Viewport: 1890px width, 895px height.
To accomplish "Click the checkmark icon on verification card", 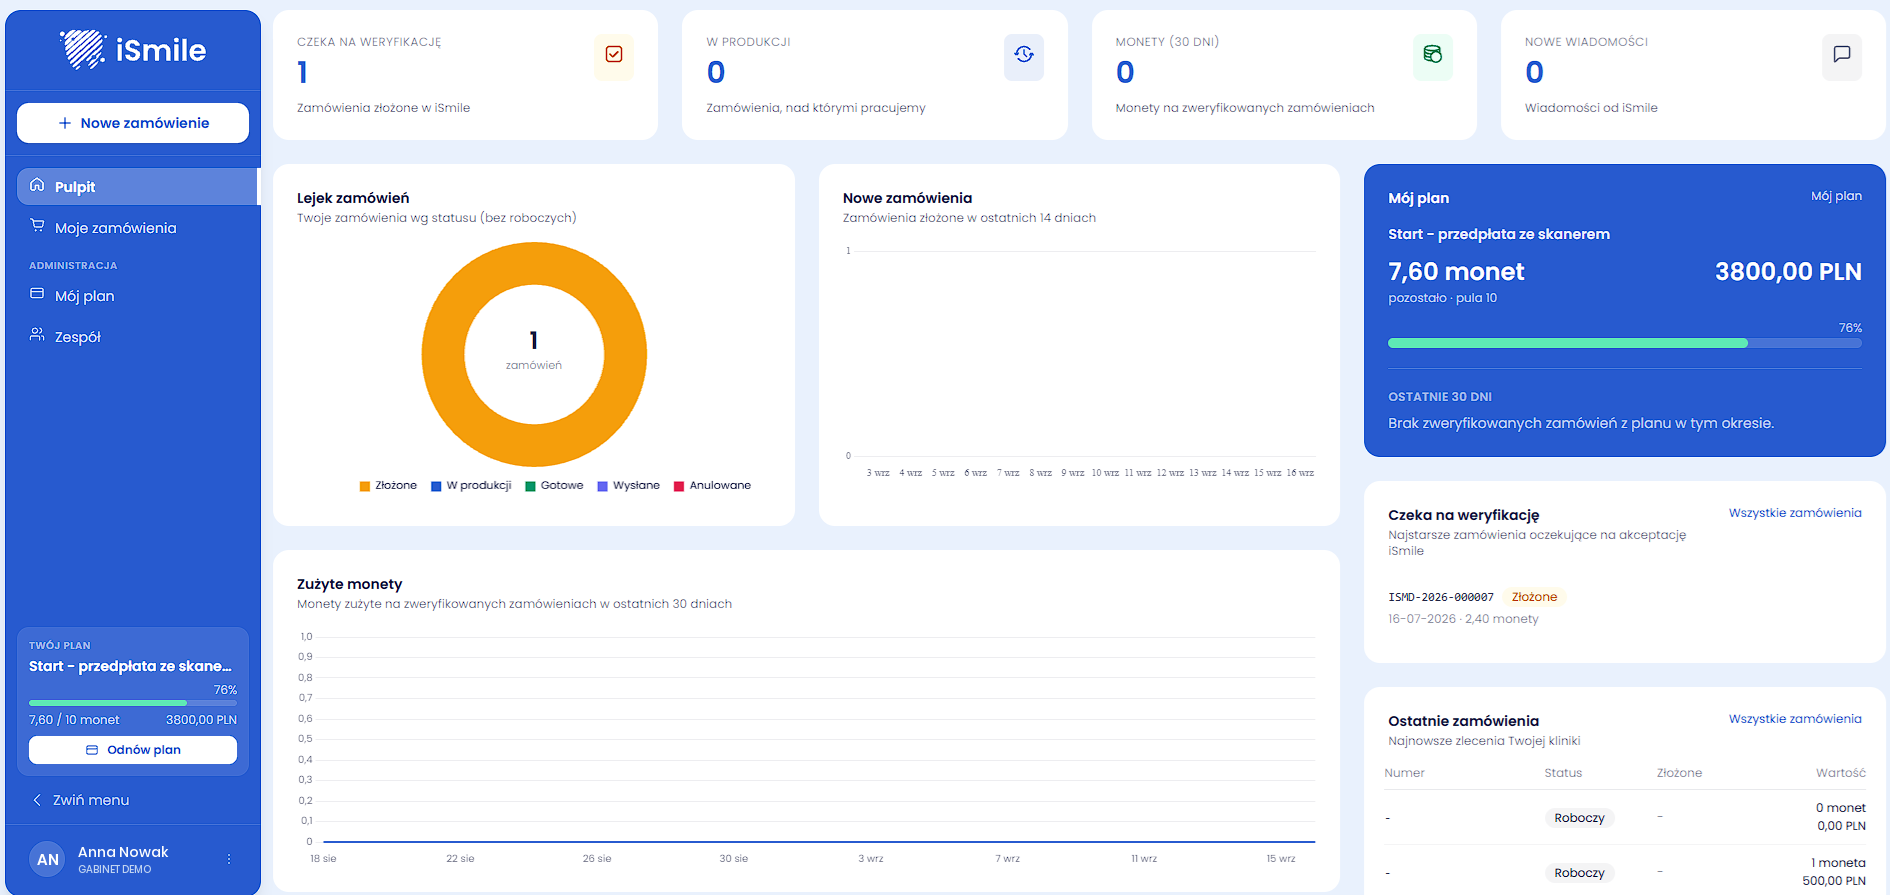I will pyautogui.click(x=614, y=54).
